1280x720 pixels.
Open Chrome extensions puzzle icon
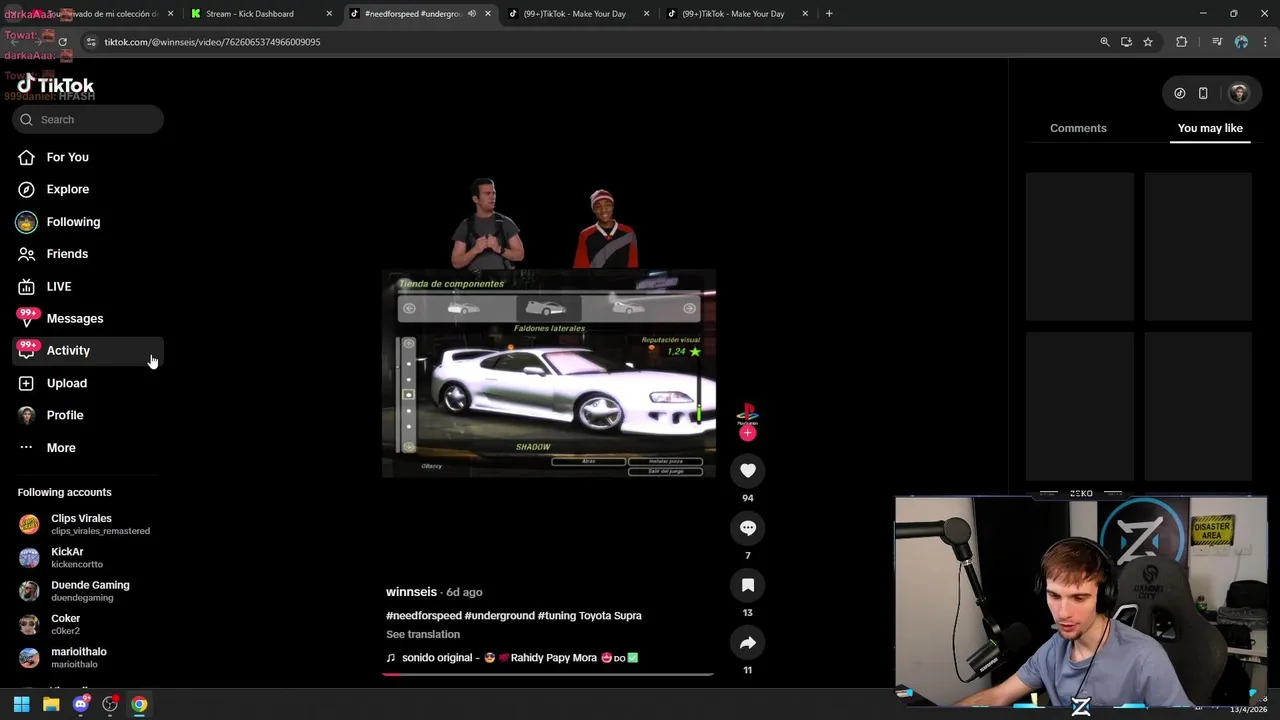tap(1182, 42)
